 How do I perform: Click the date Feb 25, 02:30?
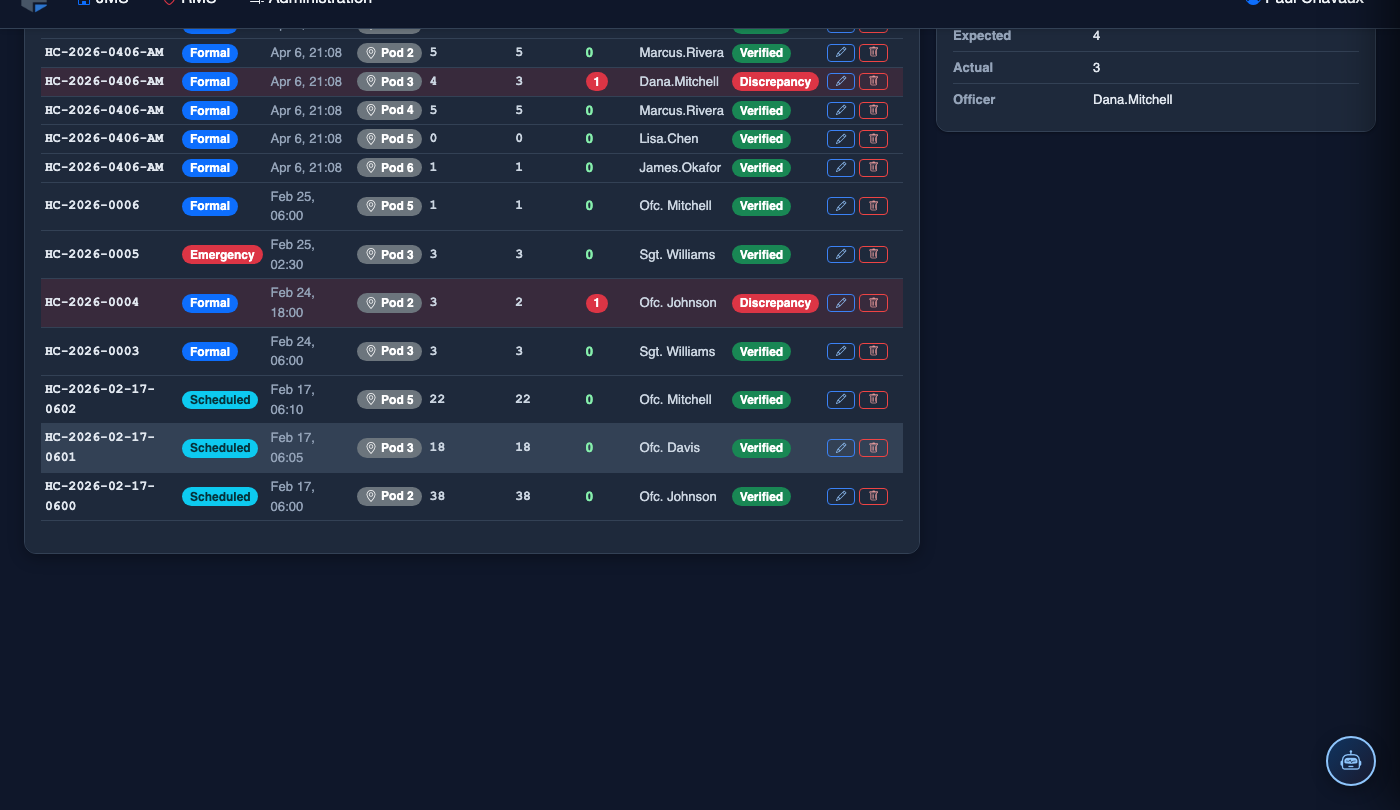point(292,255)
